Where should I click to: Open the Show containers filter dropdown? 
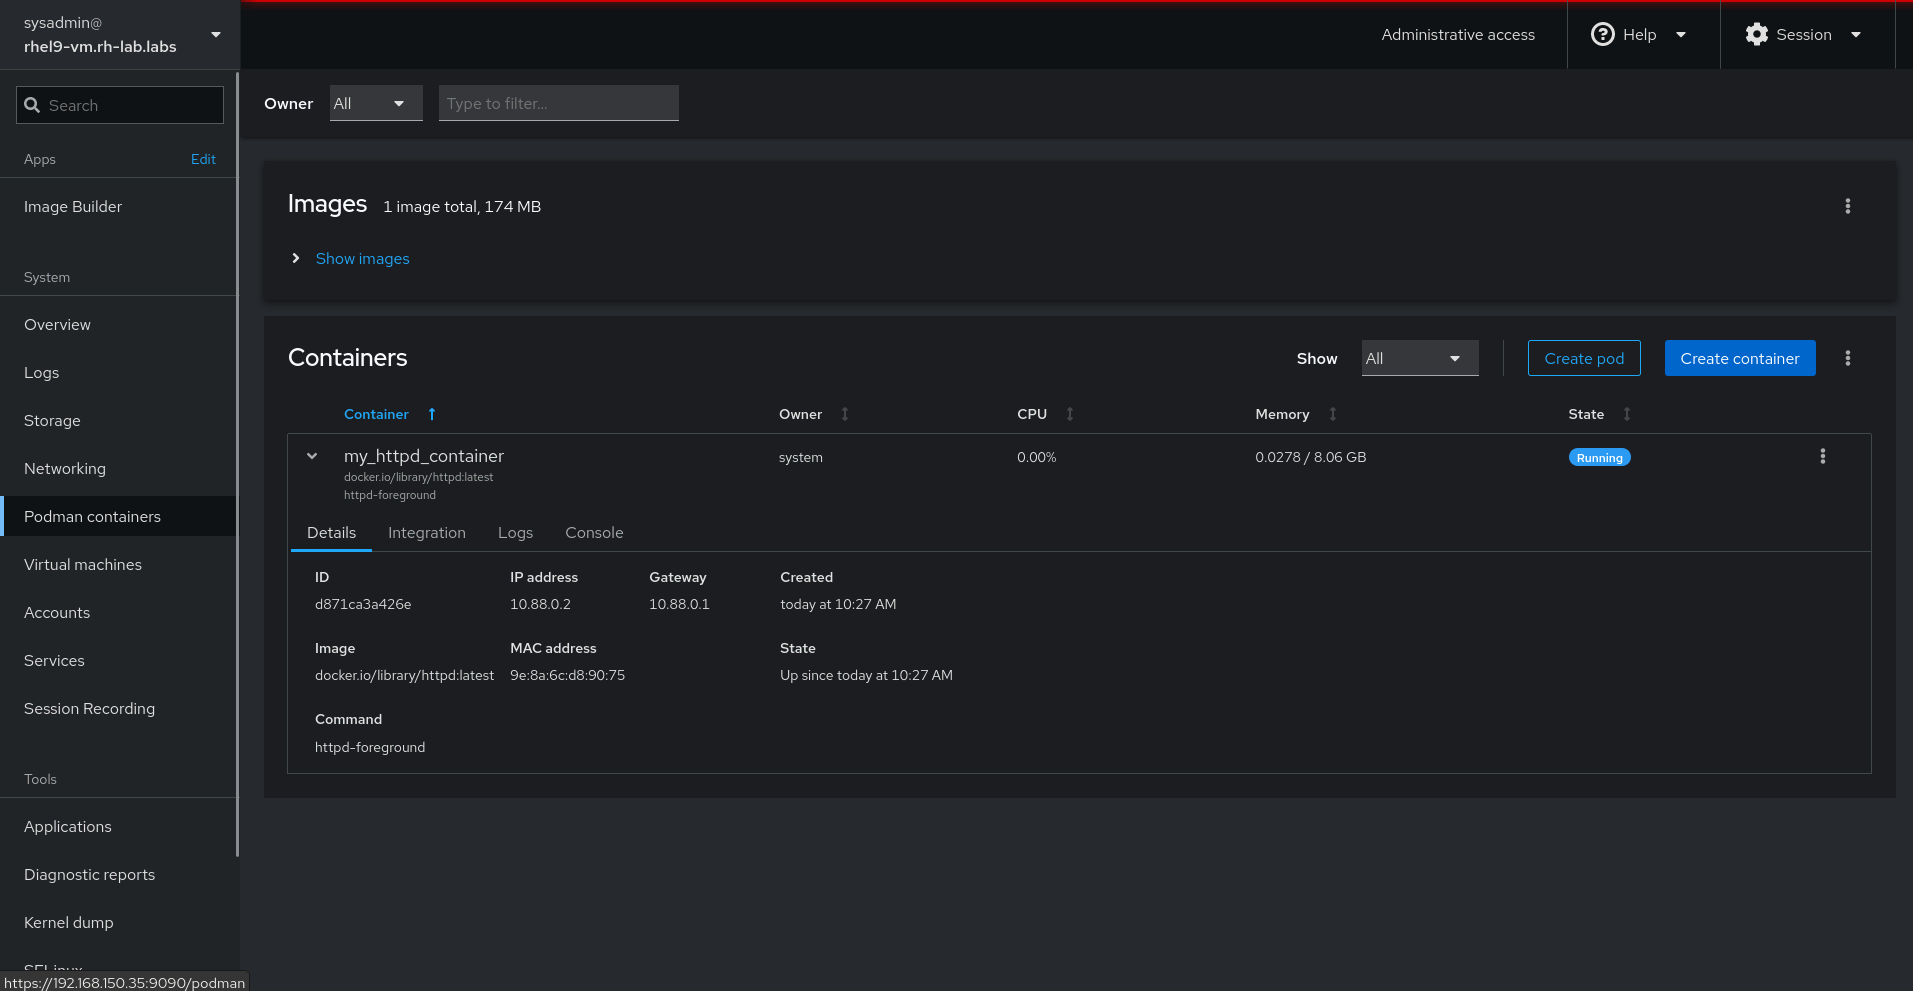click(1419, 358)
